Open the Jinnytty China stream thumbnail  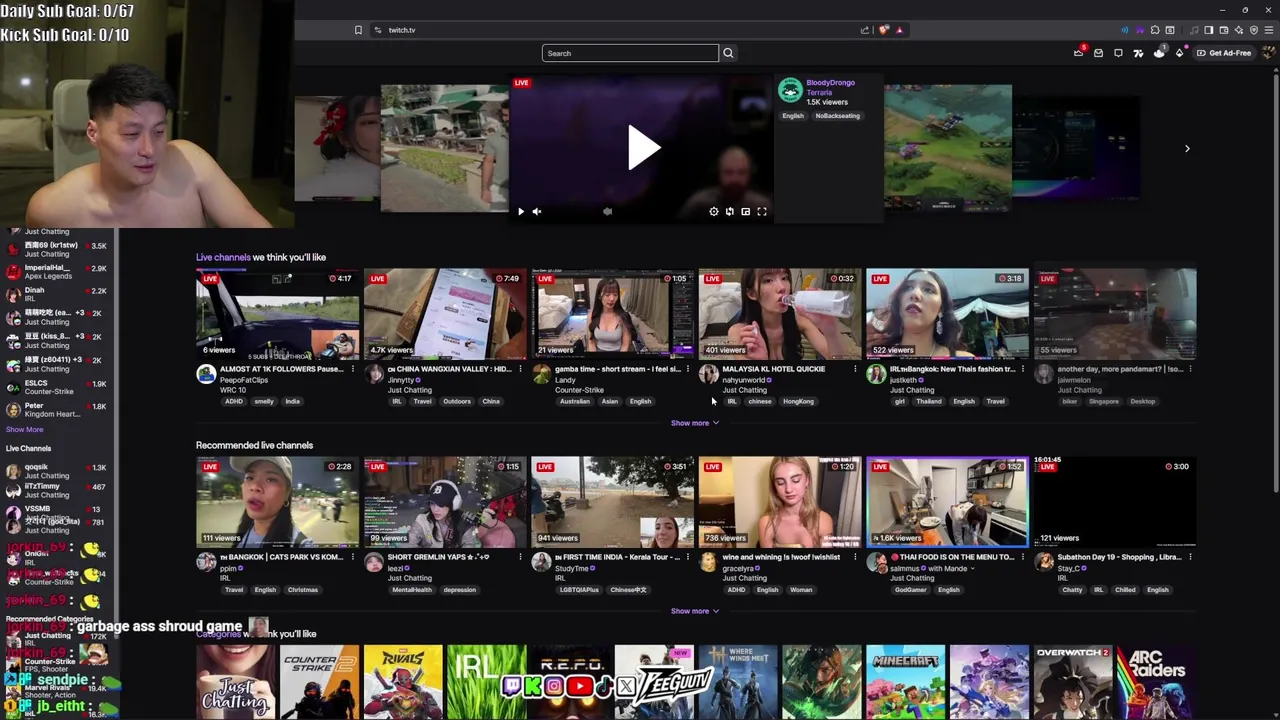coord(445,314)
